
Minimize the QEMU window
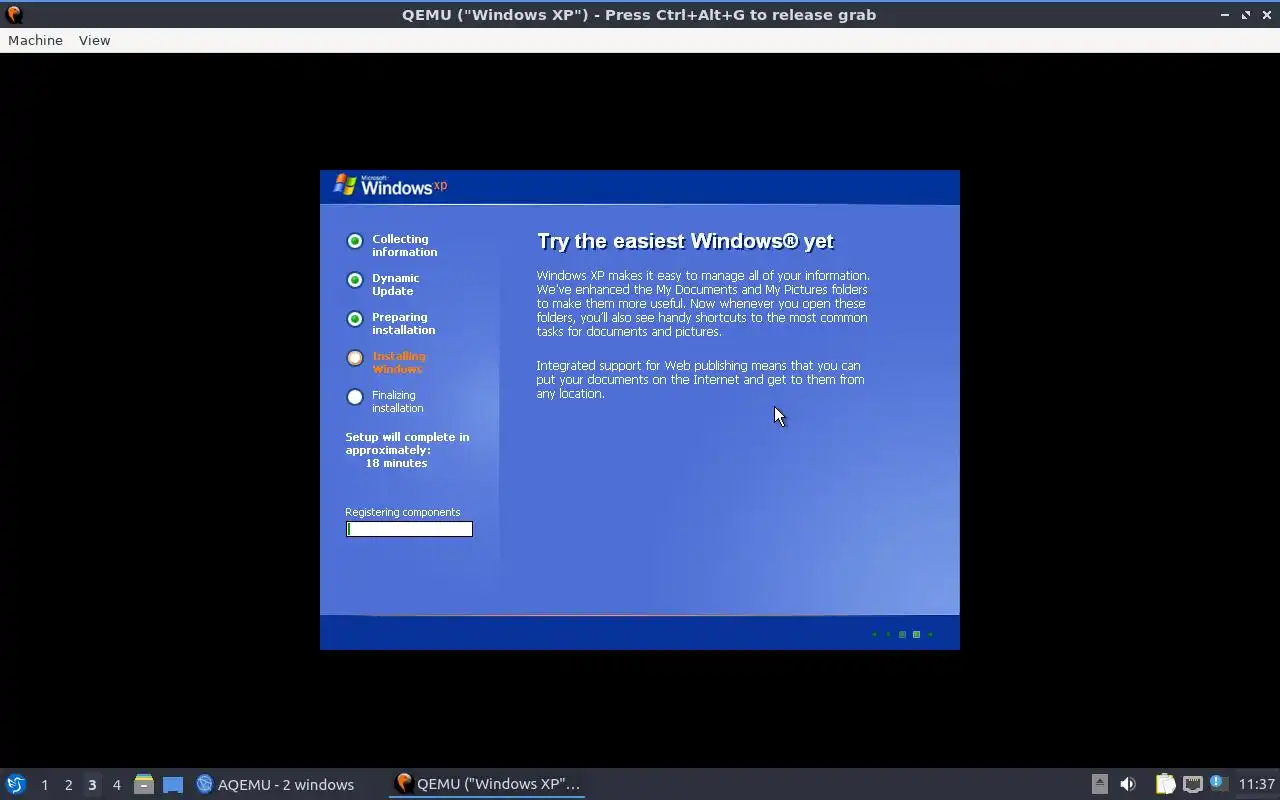[x=1225, y=15]
